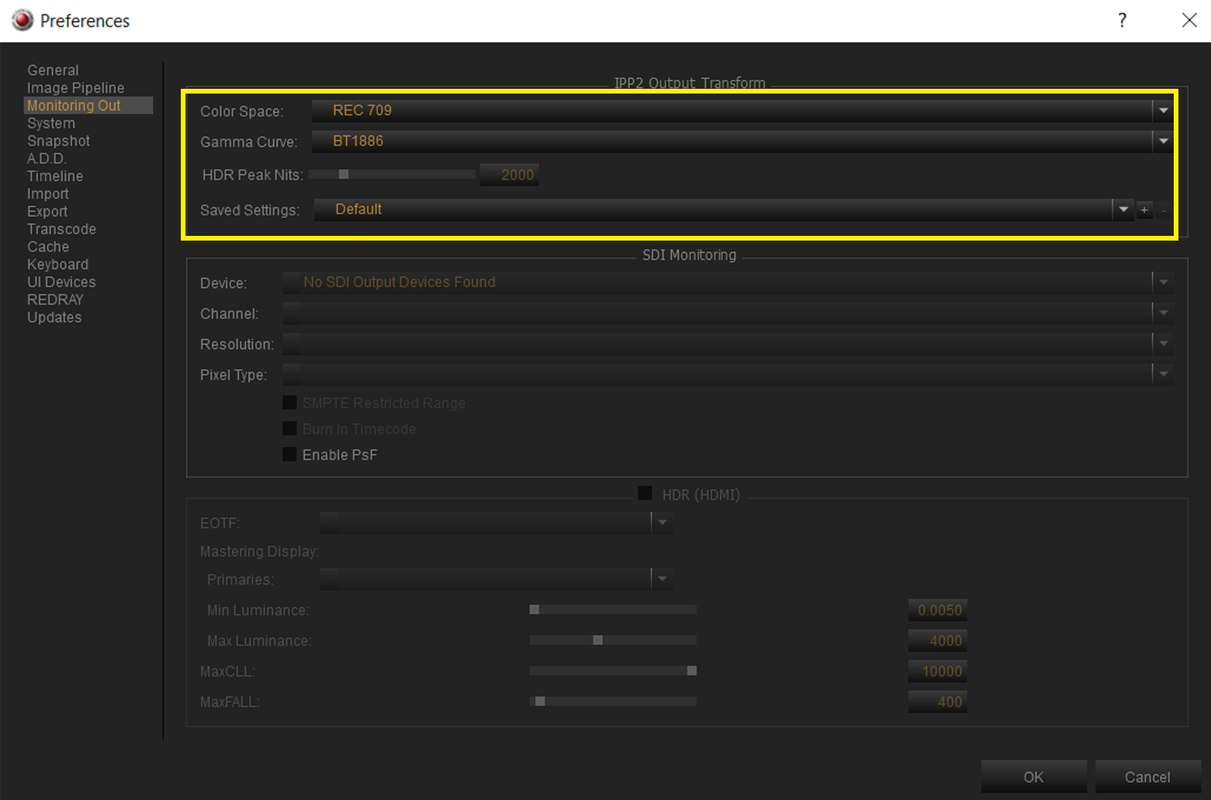Switch to Timeline preferences

pyautogui.click(x=55, y=176)
